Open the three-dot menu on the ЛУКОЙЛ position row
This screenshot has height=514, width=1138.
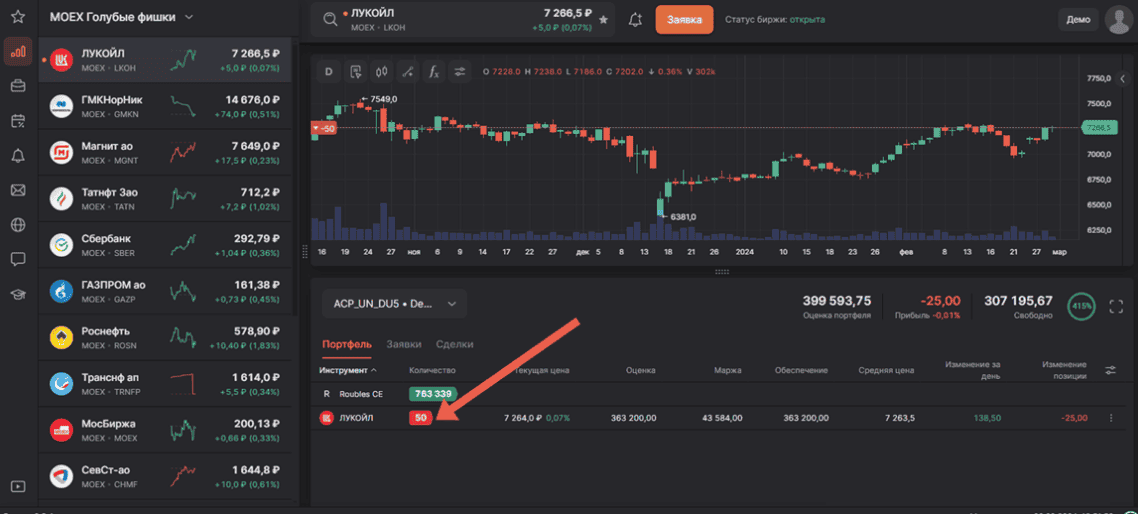point(1110,417)
